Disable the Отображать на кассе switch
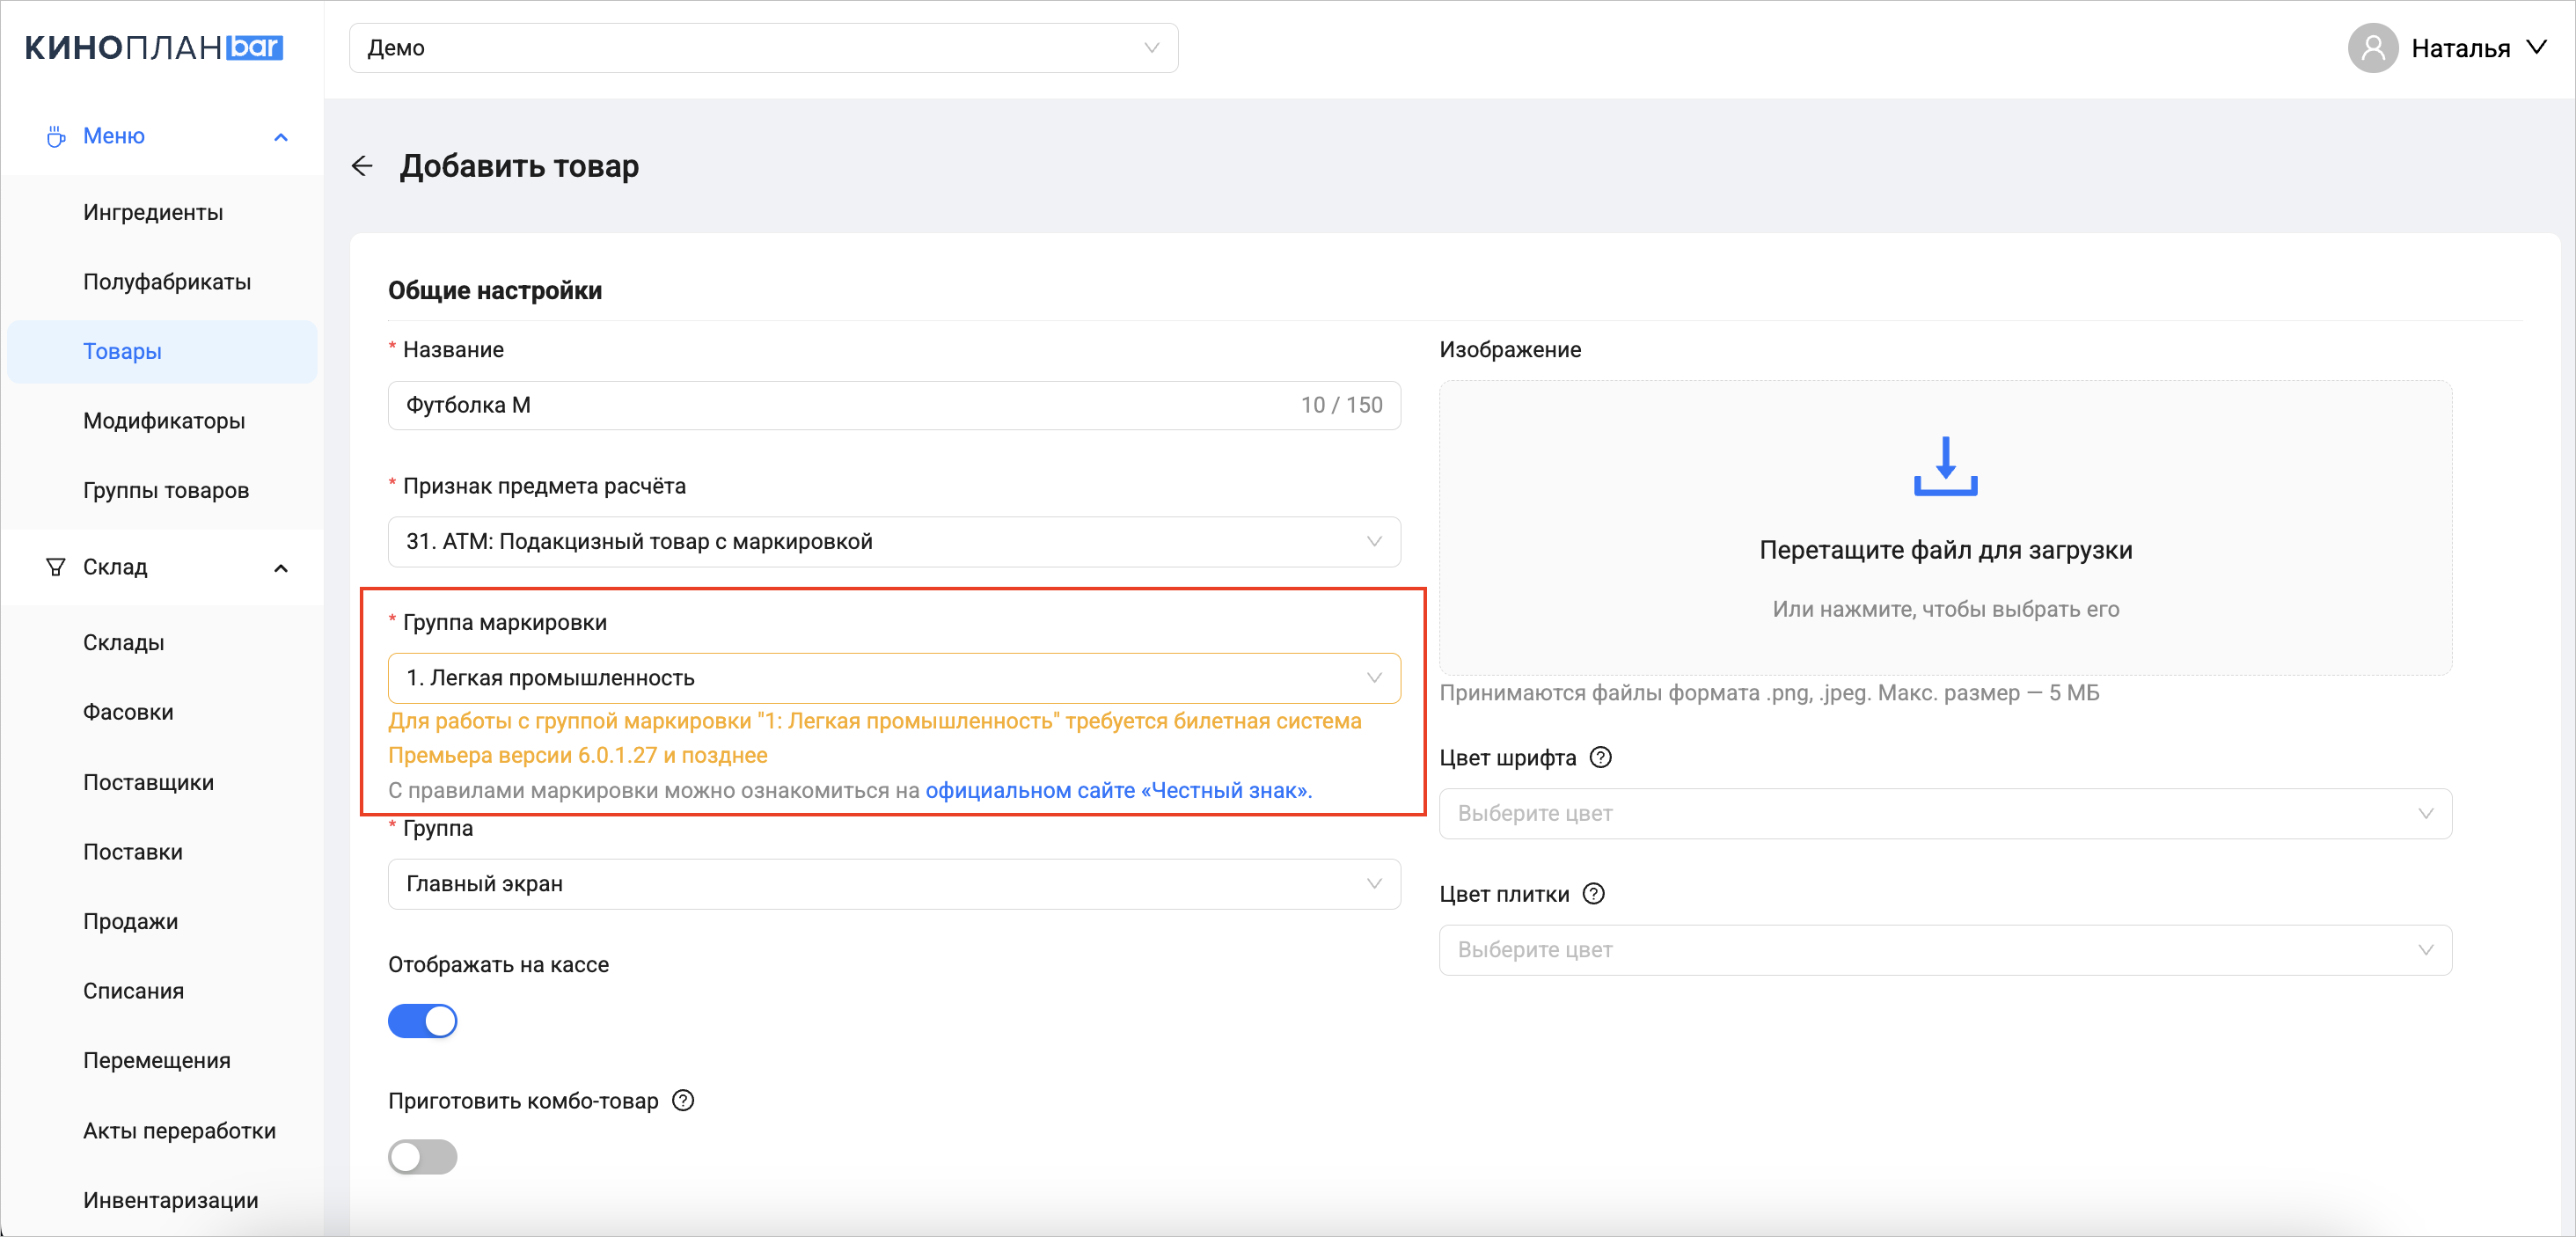 pyautogui.click(x=422, y=1021)
